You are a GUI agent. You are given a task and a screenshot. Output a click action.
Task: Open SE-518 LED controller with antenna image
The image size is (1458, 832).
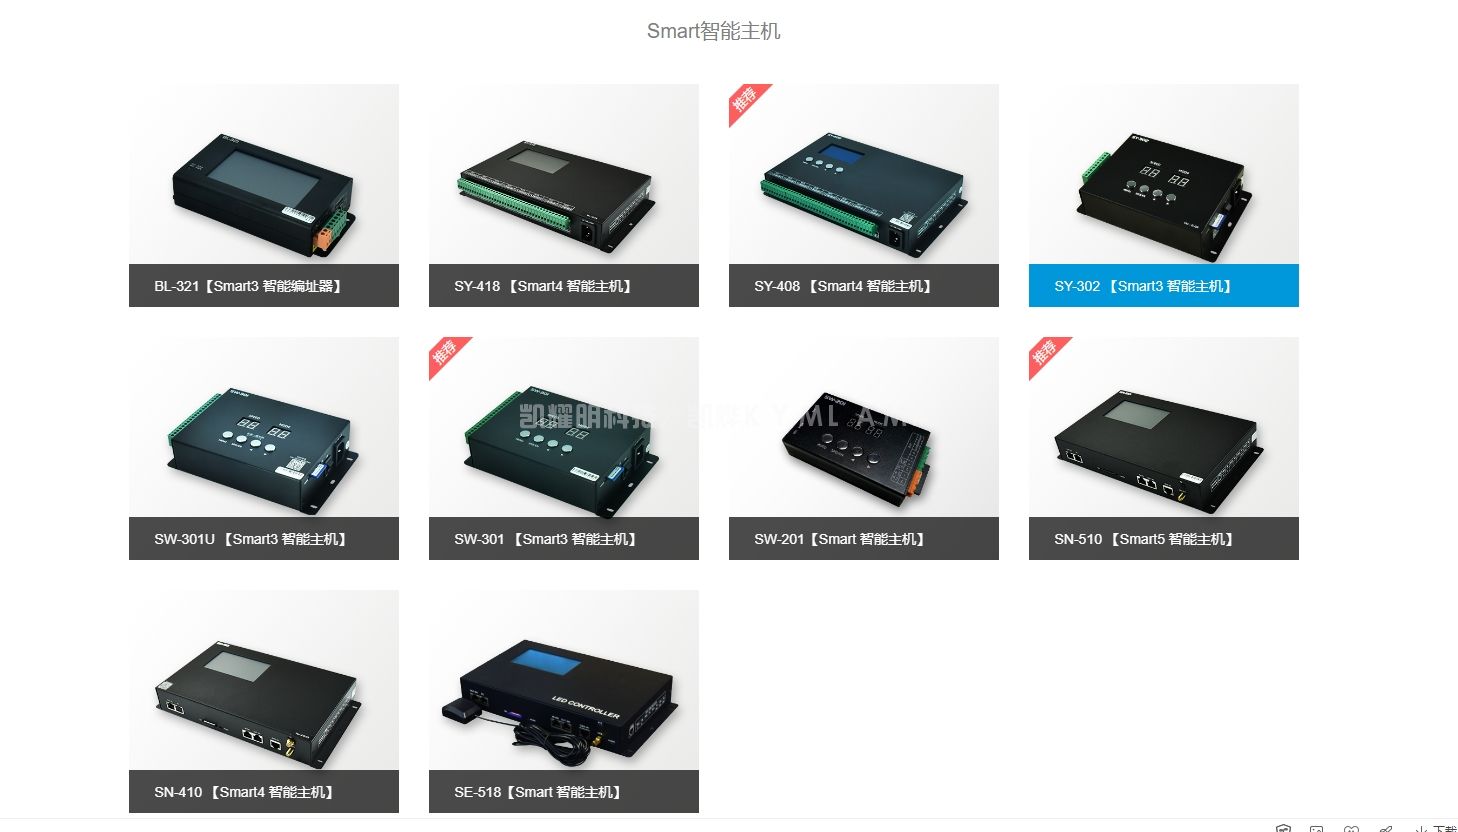point(564,680)
